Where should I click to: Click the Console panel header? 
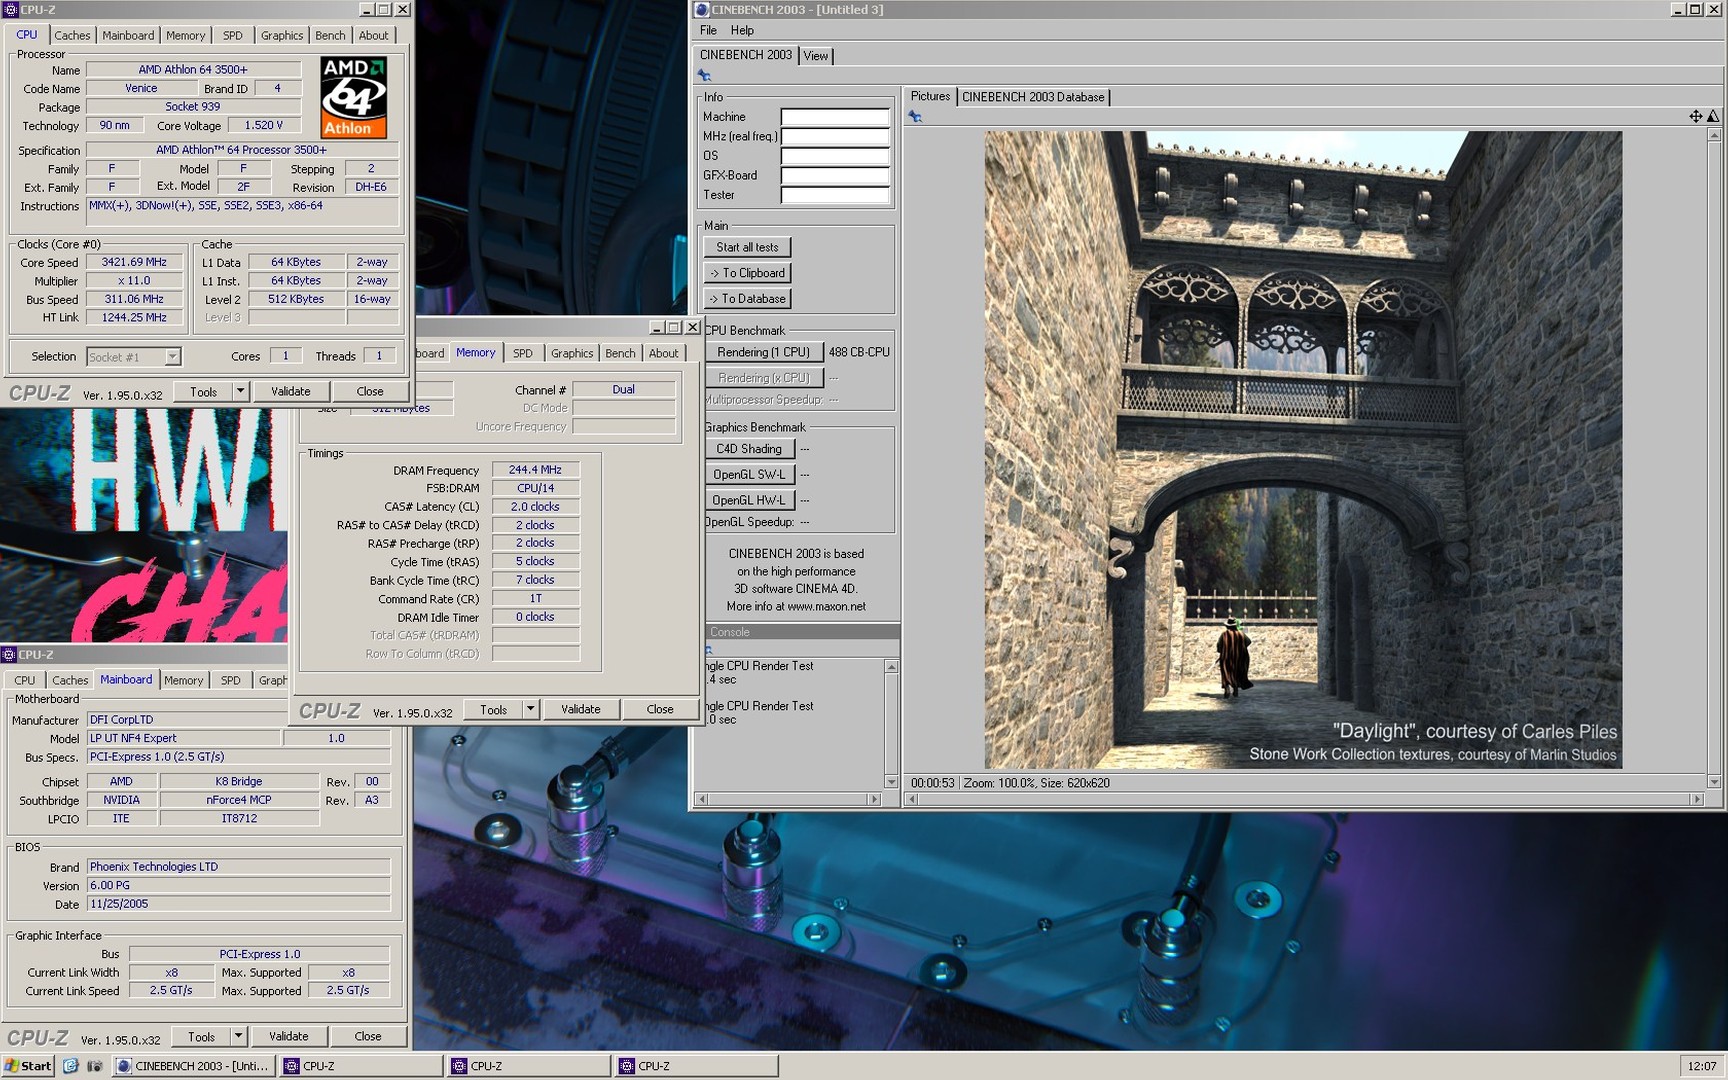coord(797,632)
